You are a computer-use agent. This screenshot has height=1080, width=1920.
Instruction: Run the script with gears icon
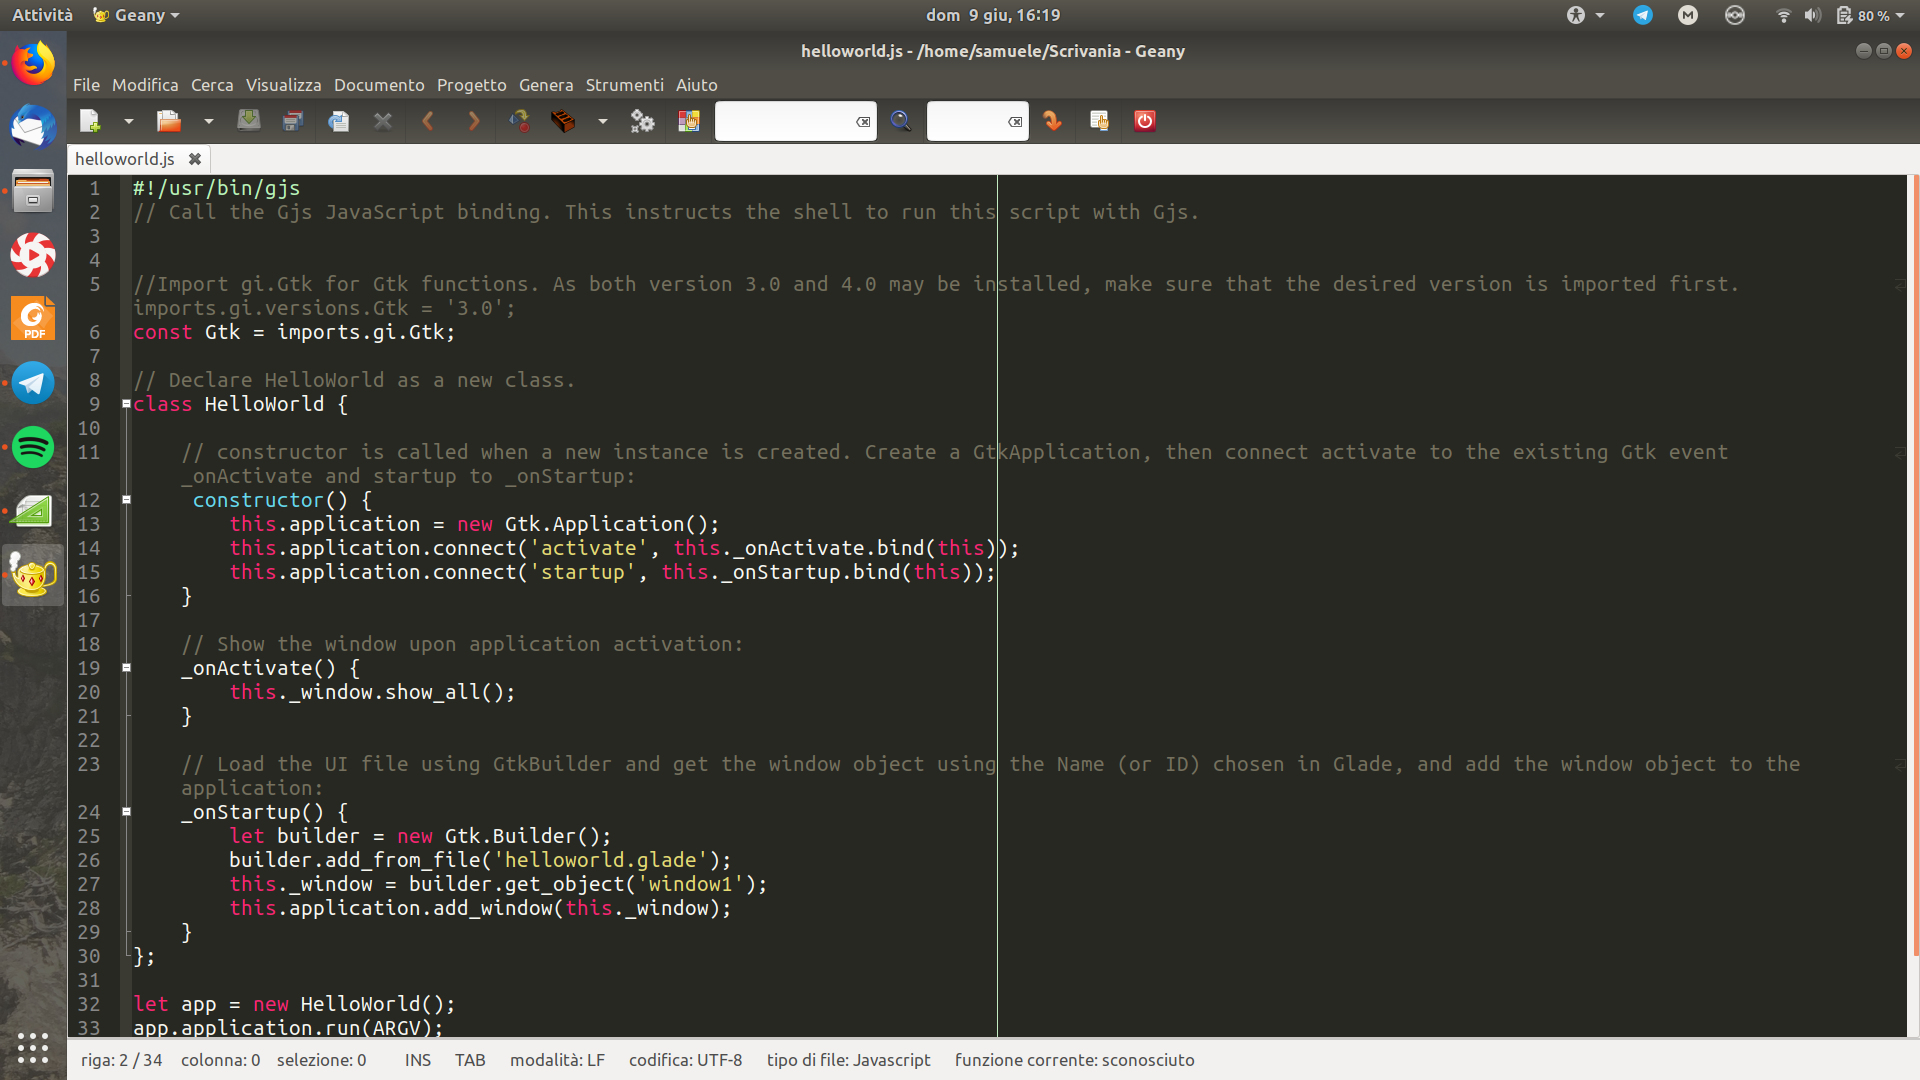(x=642, y=121)
